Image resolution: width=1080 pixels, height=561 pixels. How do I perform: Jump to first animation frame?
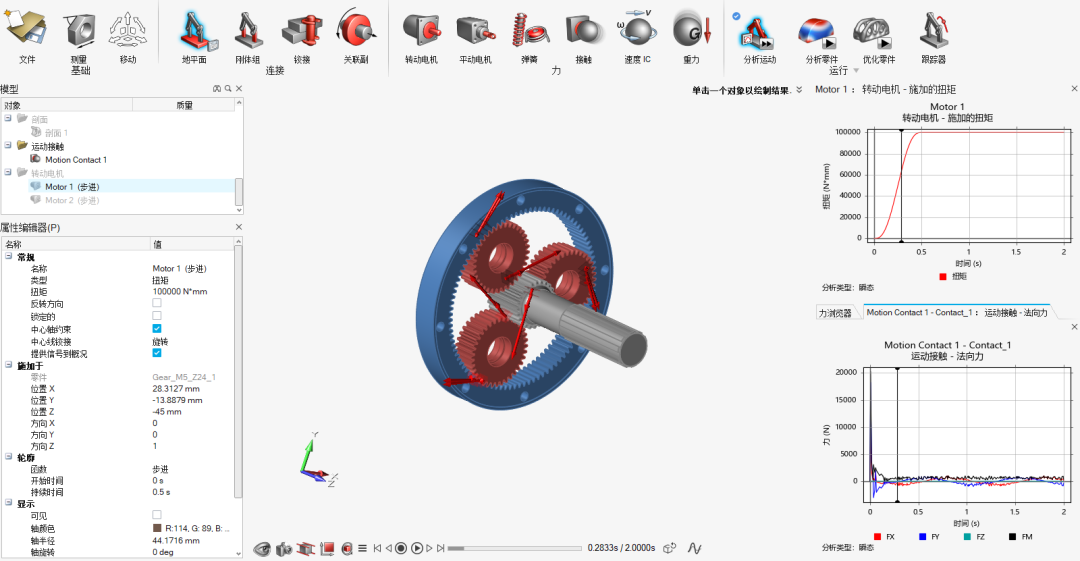(x=377, y=549)
